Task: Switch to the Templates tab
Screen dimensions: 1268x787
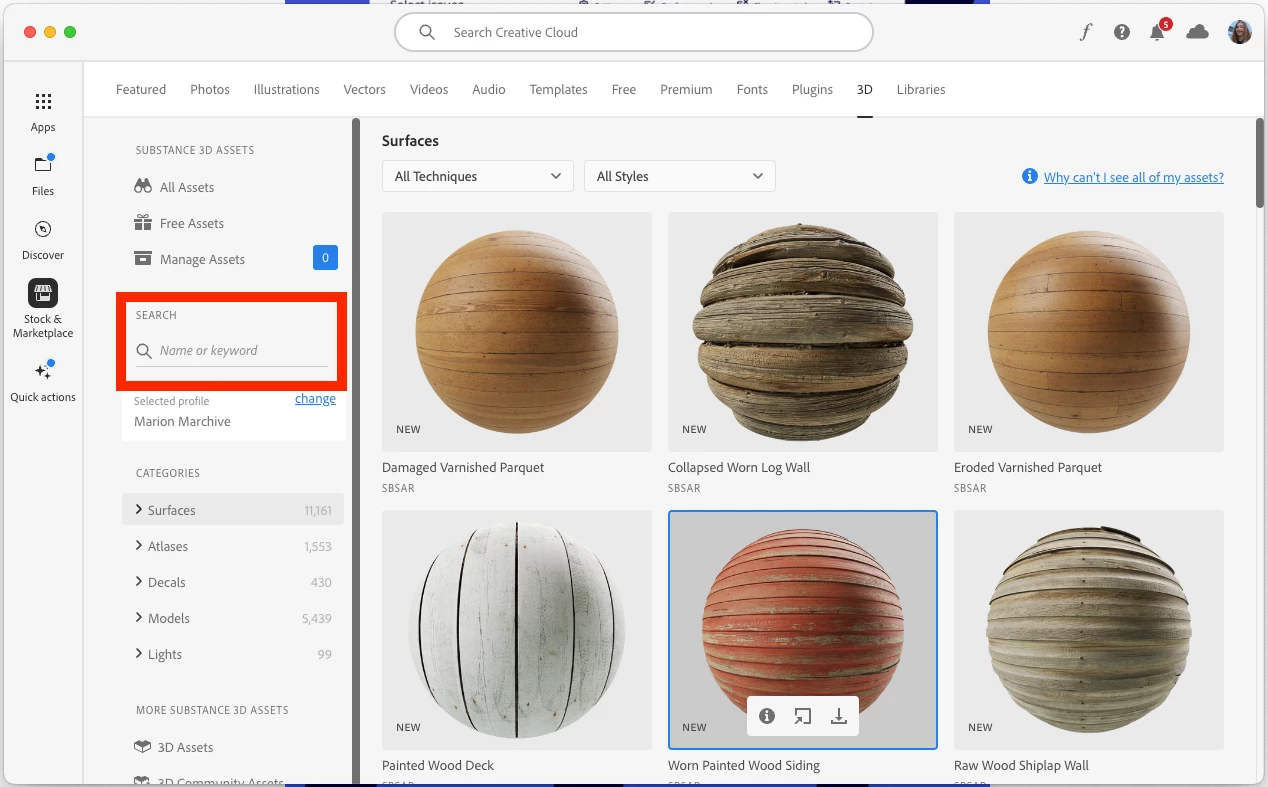Action: pos(558,89)
